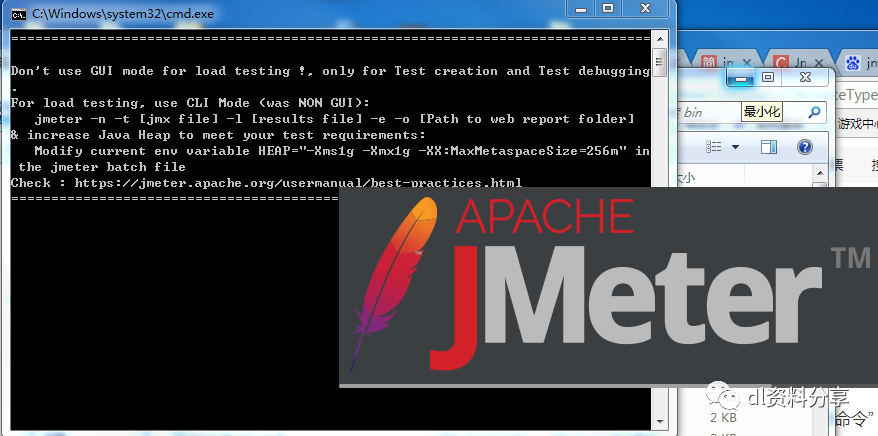Click Explorer file list scrollbar up arrow
Viewport: 878px width, 436px height.
point(820,174)
